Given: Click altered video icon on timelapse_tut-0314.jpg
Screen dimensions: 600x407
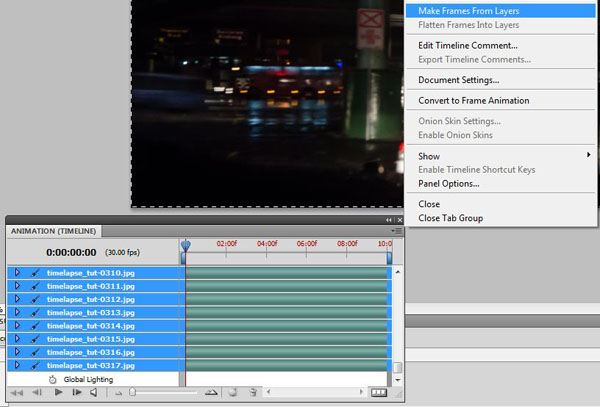Looking at the screenshot, I should pos(35,326).
